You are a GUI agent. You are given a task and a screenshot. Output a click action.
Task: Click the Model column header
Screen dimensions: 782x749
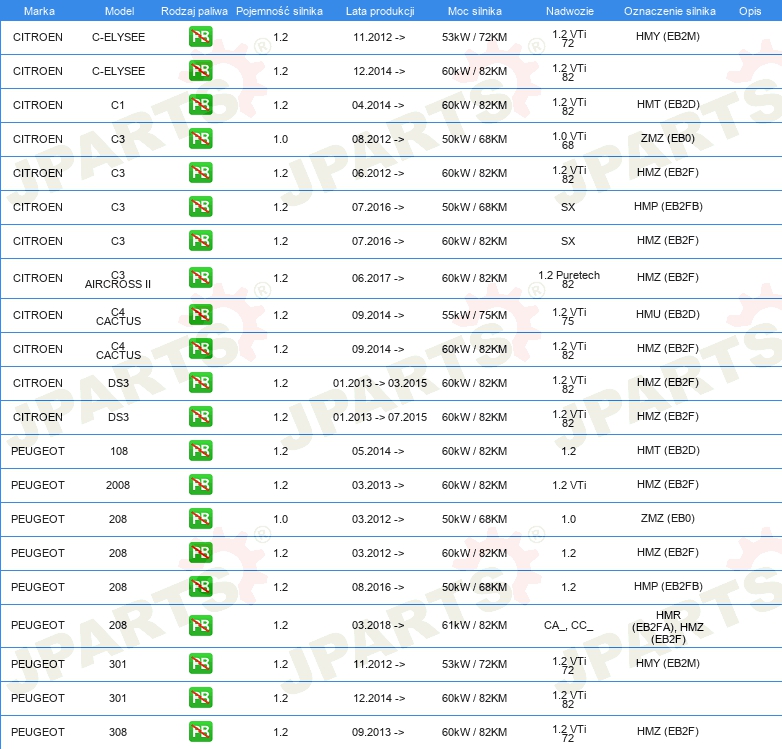pyautogui.click(x=119, y=11)
